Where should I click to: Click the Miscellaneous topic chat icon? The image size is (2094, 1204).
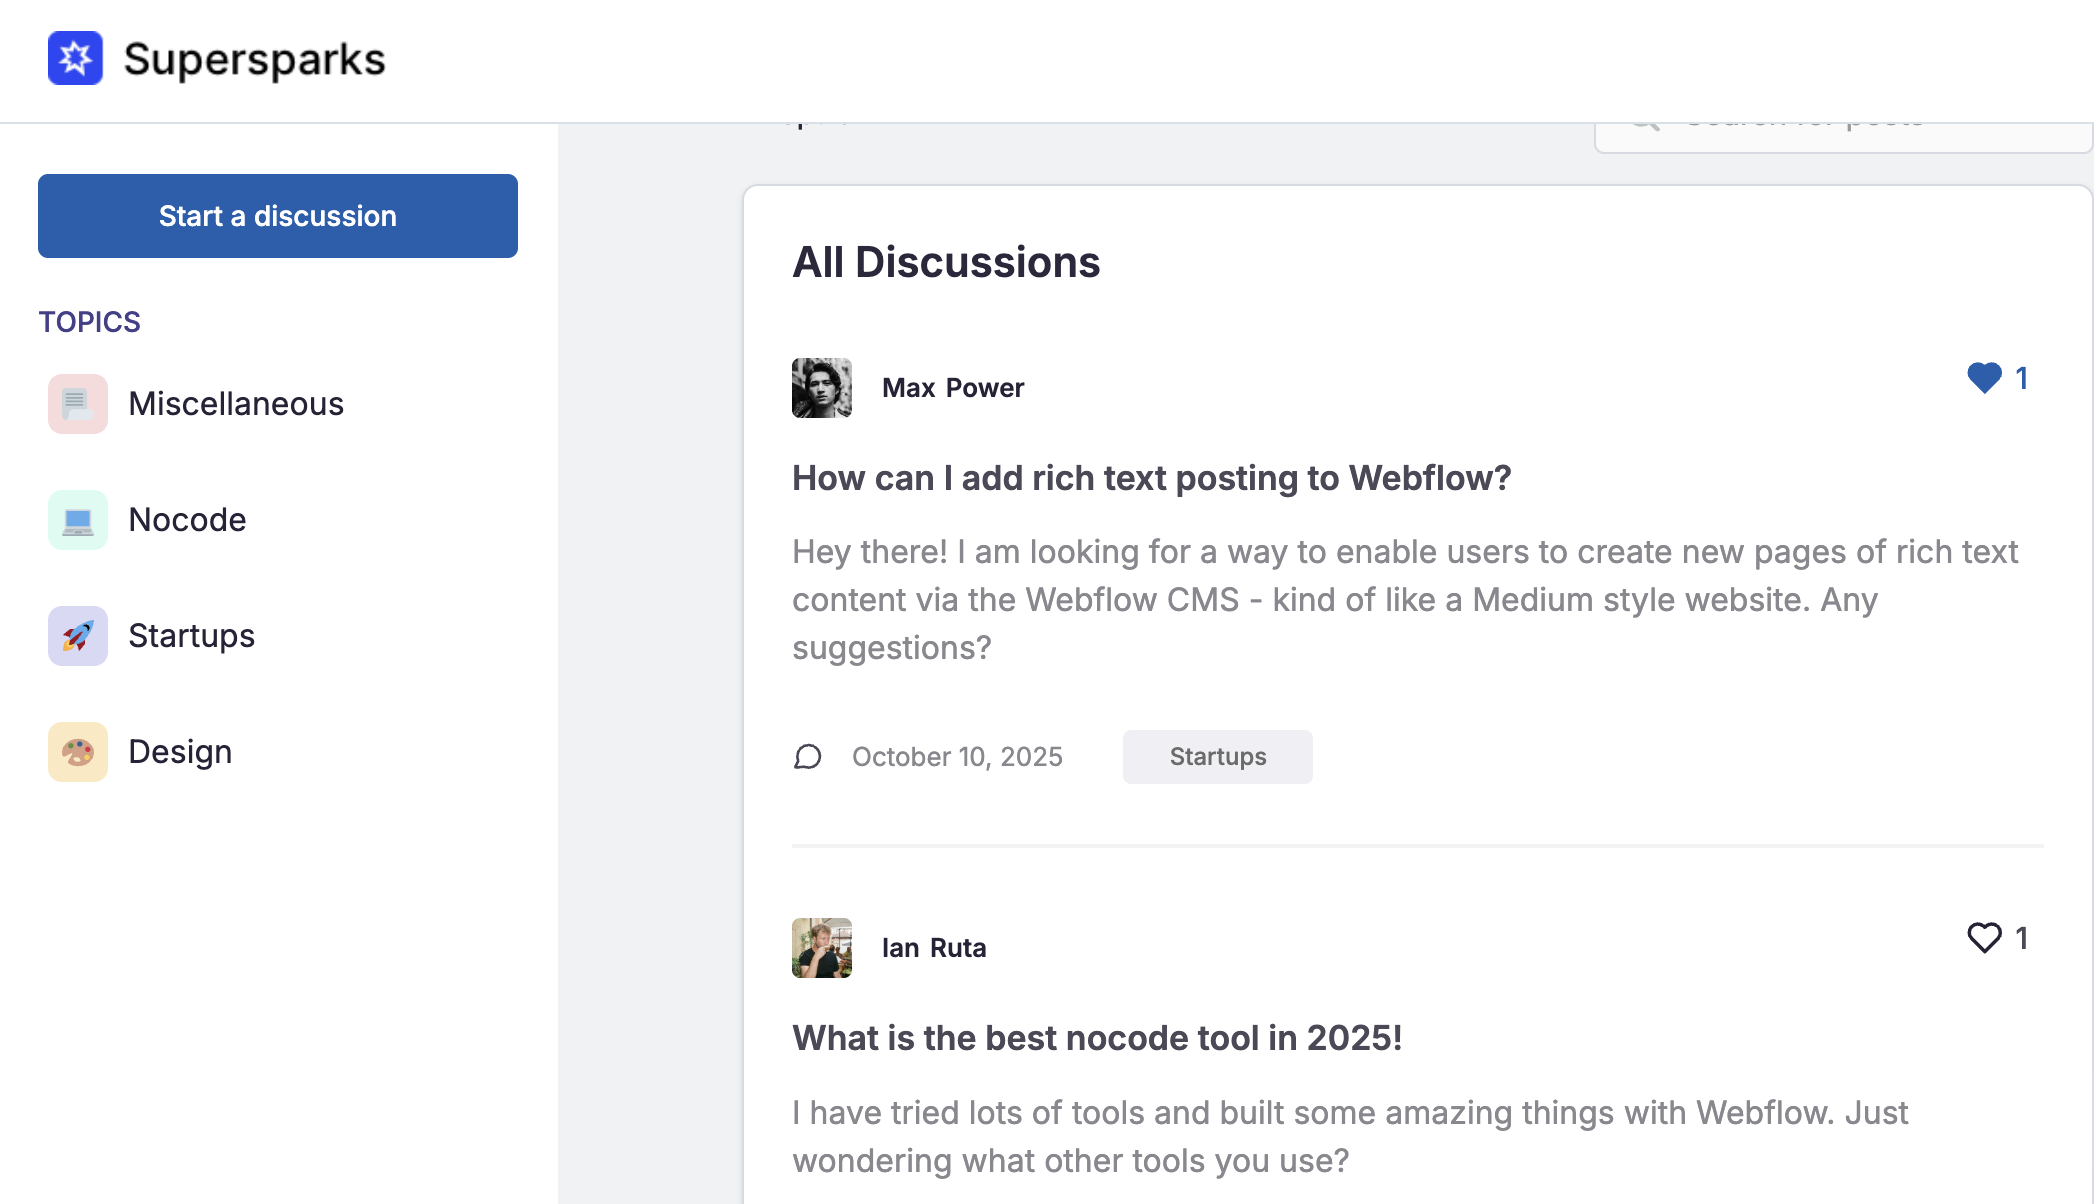tap(77, 404)
